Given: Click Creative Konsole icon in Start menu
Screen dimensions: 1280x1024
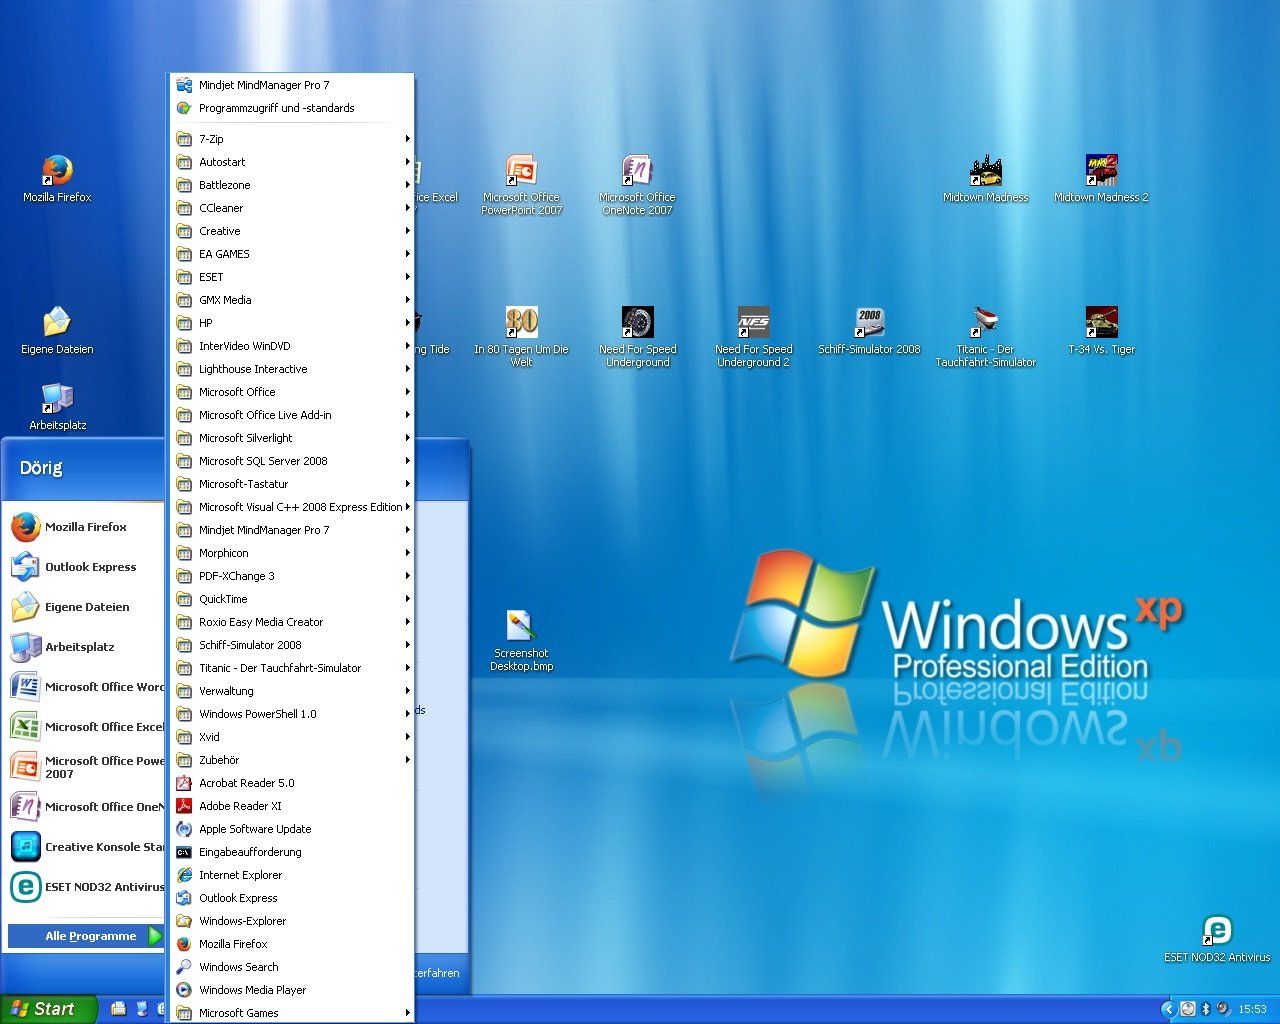Looking at the screenshot, I should [26, 847].
